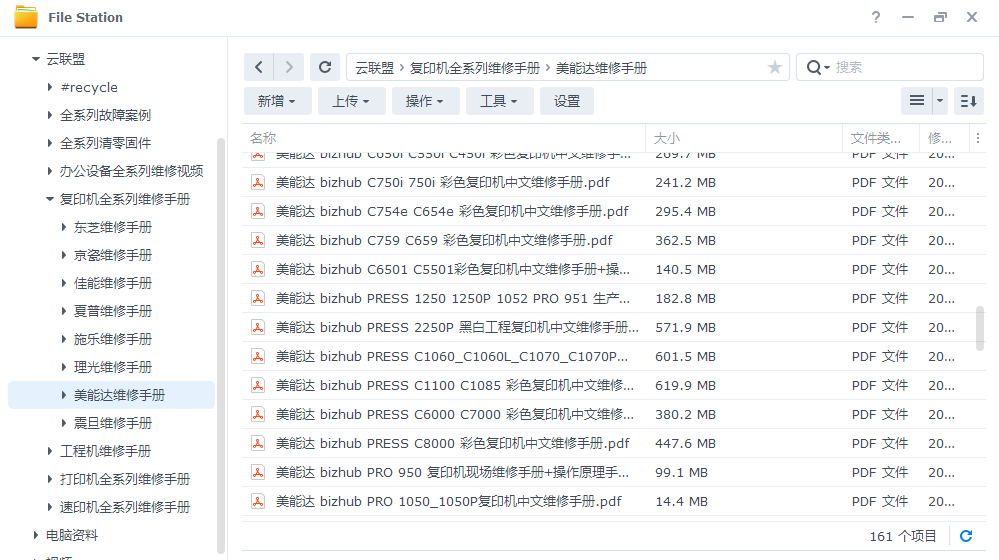Sort files by the 文件类 column header

tap(881, 138)
